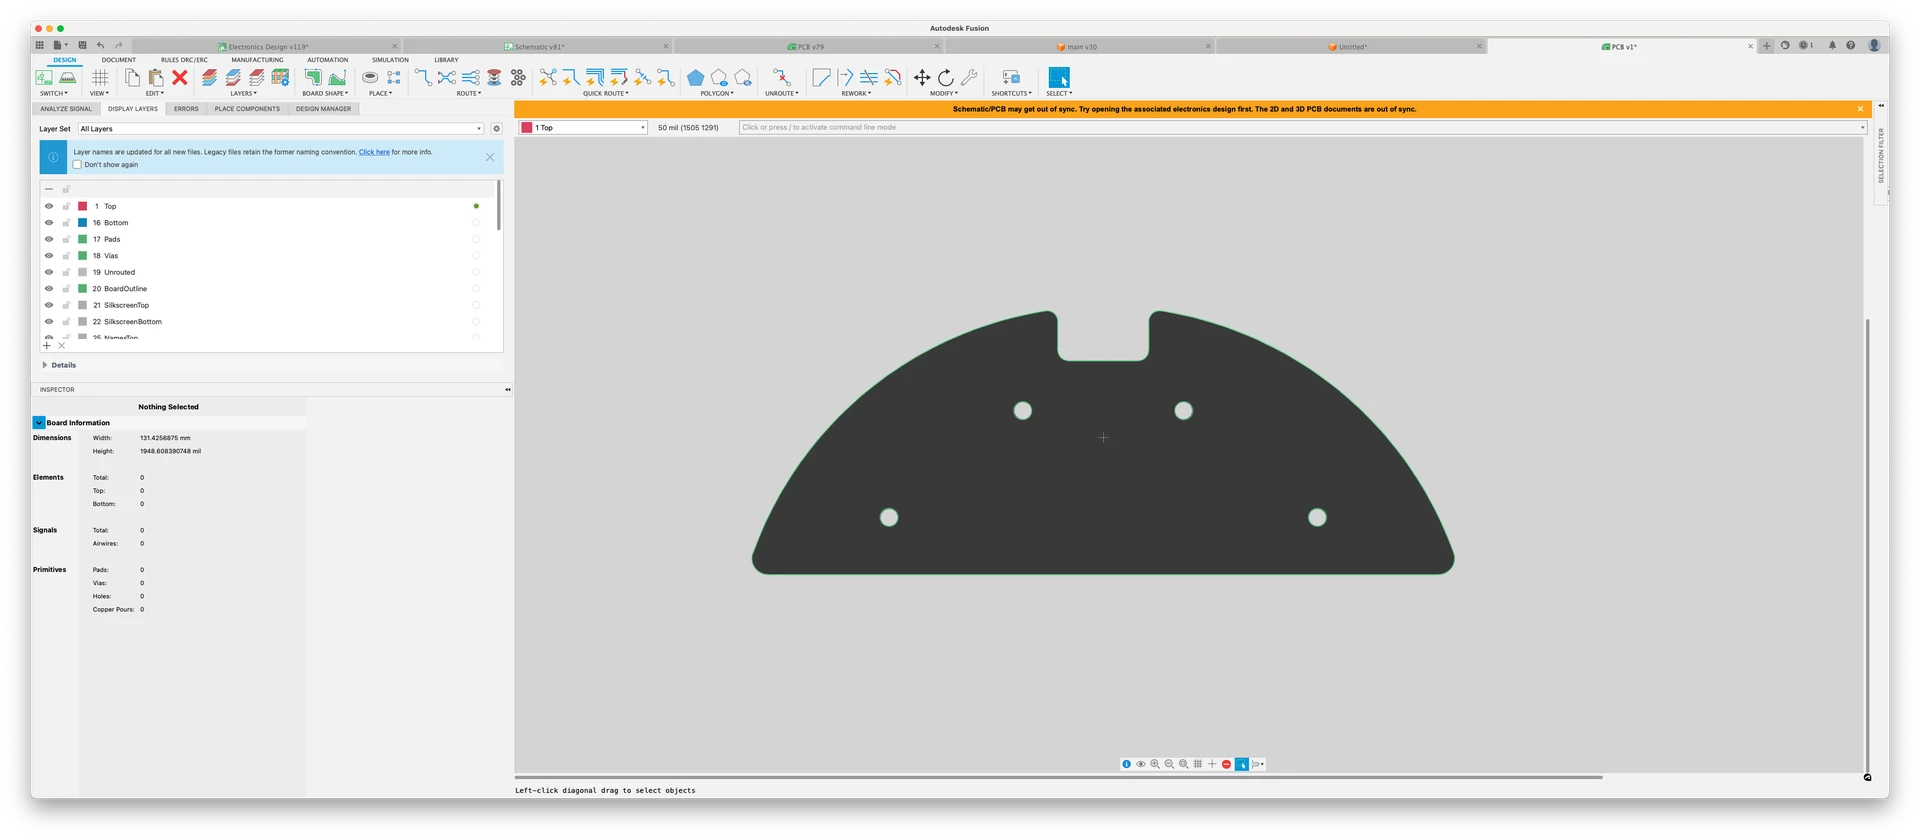Screen dimensions: 1920x839
Task: Click the 20 BoardOutline green color swatch
Action: (x=83, y=289)
